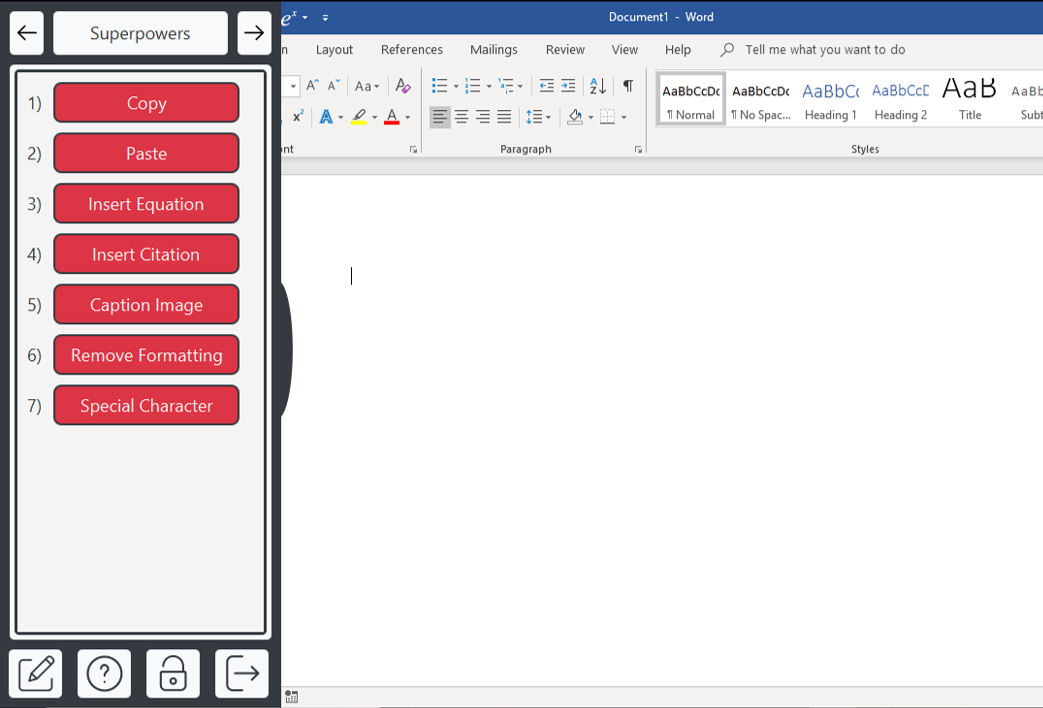The height and width of the screenshot is (708, 1043).
Task: Click the Tell me search field
Action: [824, 50]
